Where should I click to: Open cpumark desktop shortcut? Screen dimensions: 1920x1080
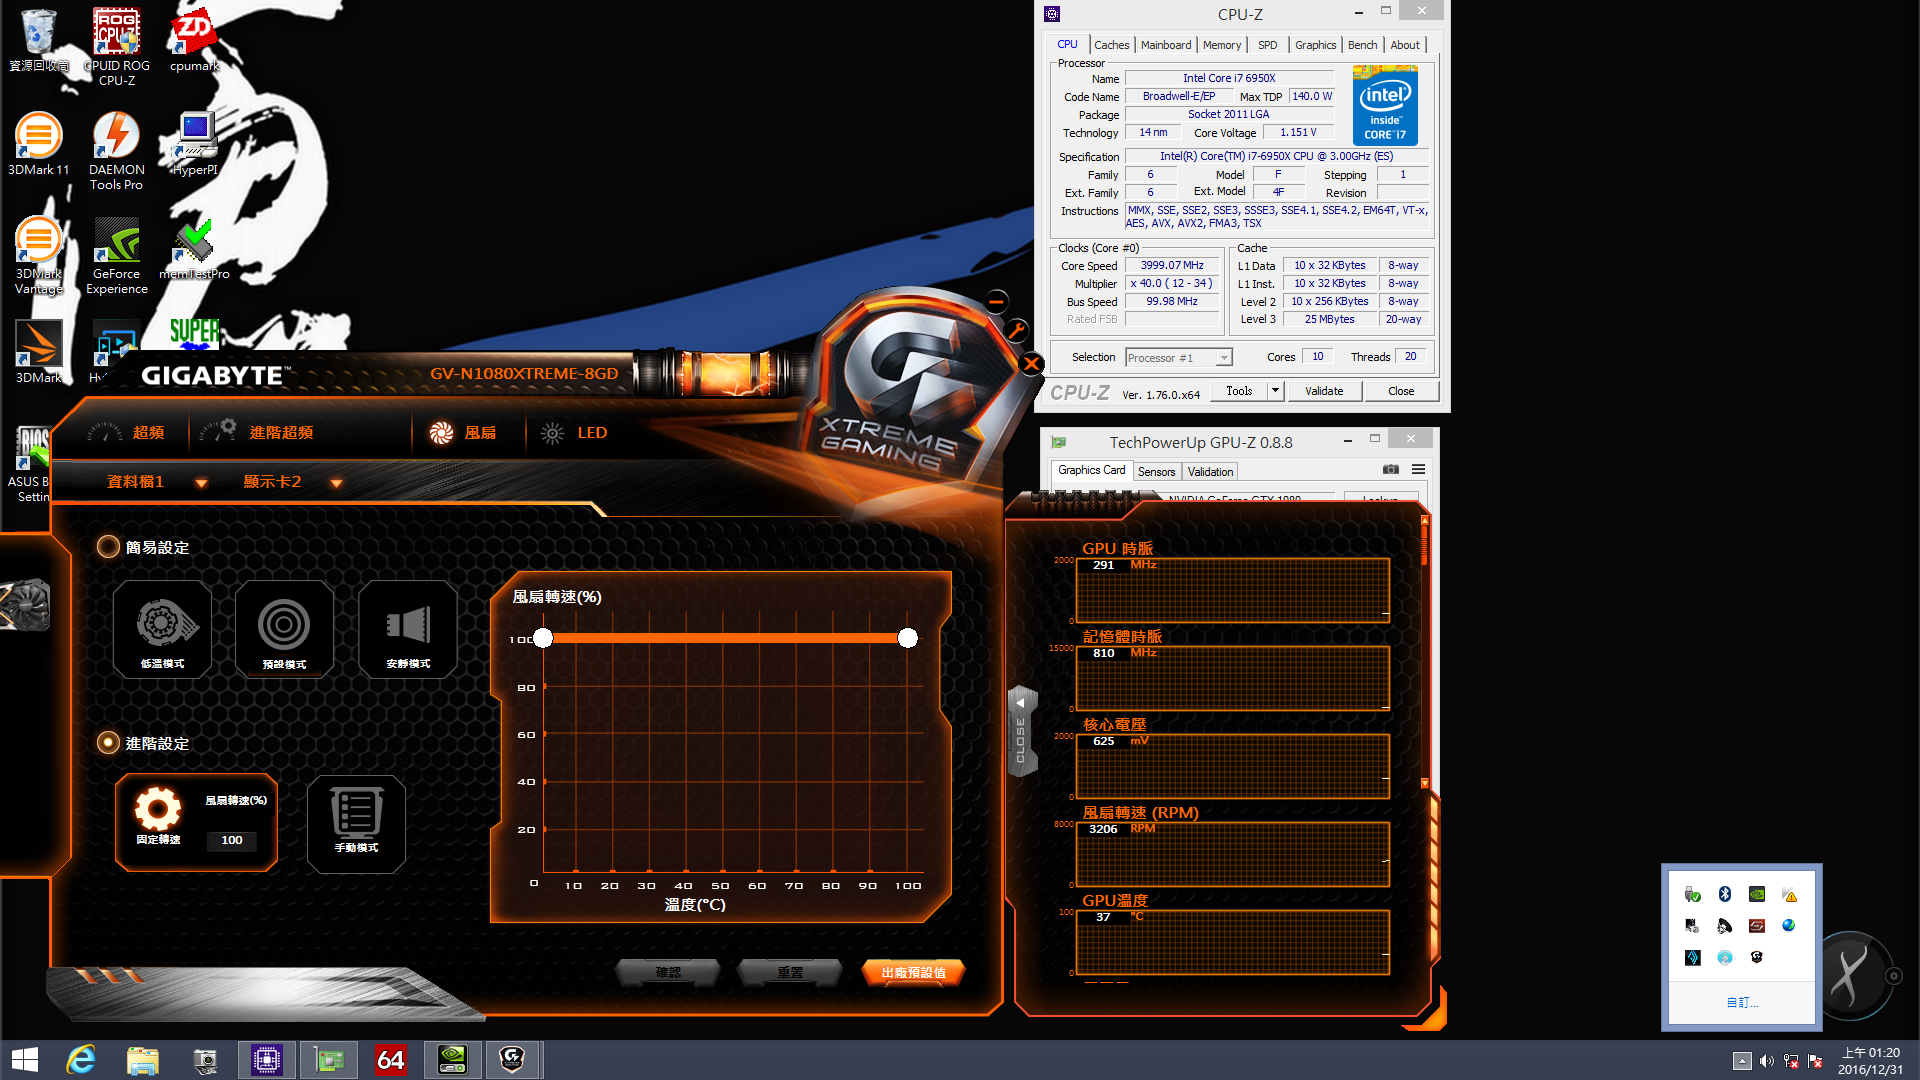click(x=194, y=40)
